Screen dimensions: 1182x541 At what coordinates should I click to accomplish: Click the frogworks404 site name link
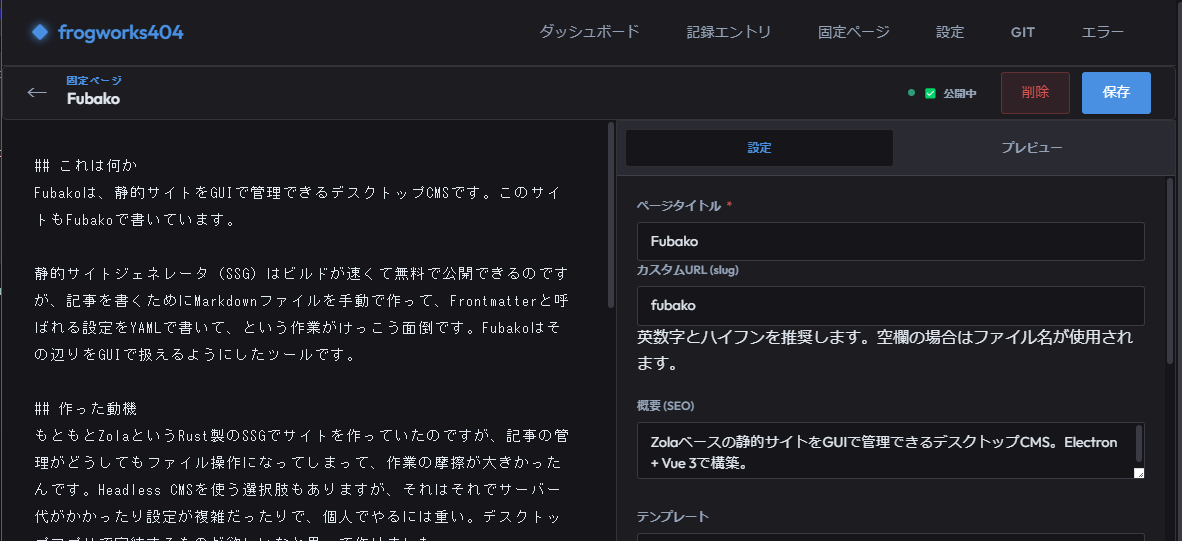click(x=121, y=32)
